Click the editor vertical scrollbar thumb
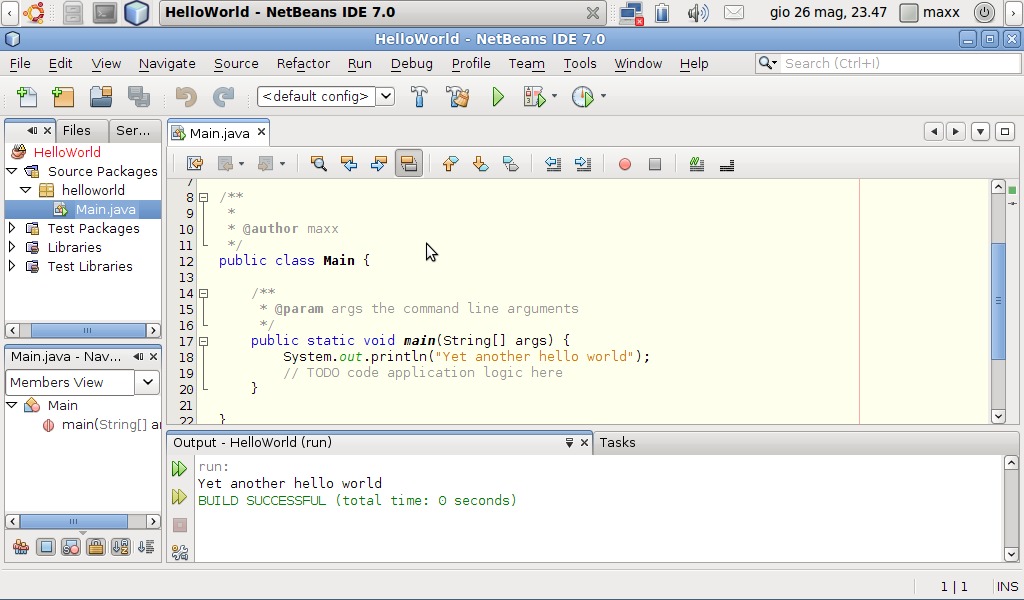Image resolution: width=1024 pixels, height=600 pixels. pos(998,301)
